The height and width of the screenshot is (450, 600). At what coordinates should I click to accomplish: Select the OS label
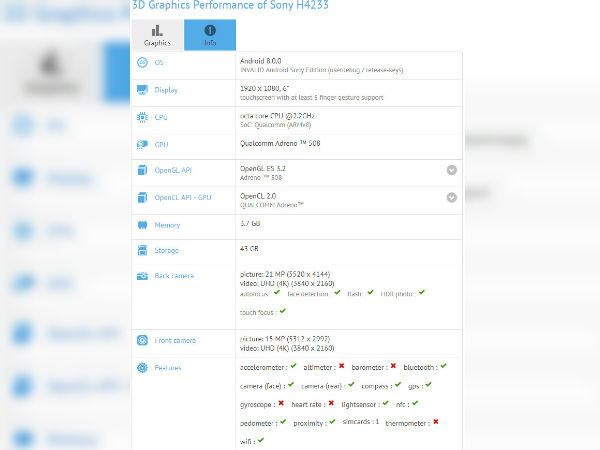click(159, 62)
